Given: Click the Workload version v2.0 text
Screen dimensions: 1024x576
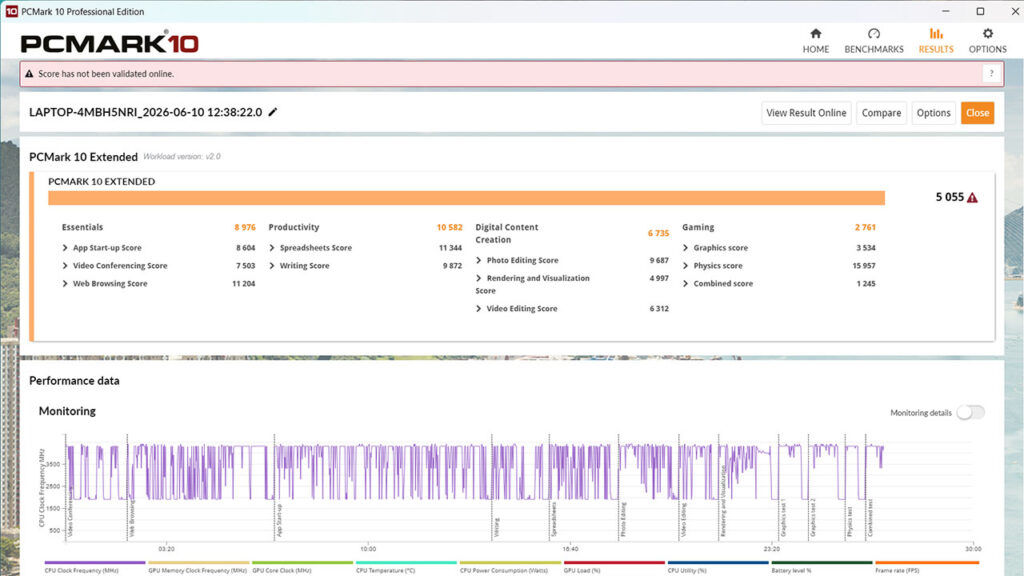Looking at the screenshot, I should tap(182, 157).
